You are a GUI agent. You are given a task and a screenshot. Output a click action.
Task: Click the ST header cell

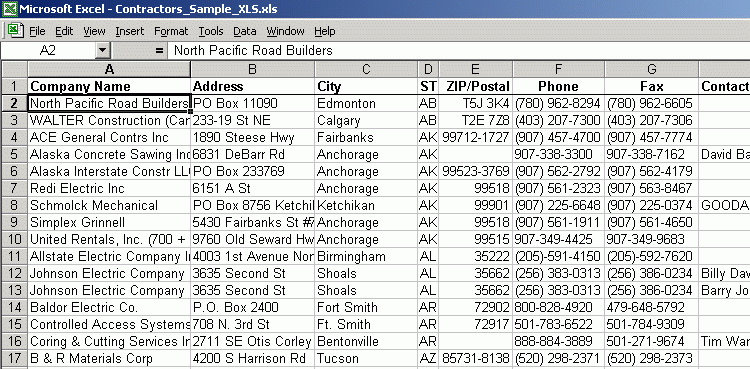(x=428, y=86)
